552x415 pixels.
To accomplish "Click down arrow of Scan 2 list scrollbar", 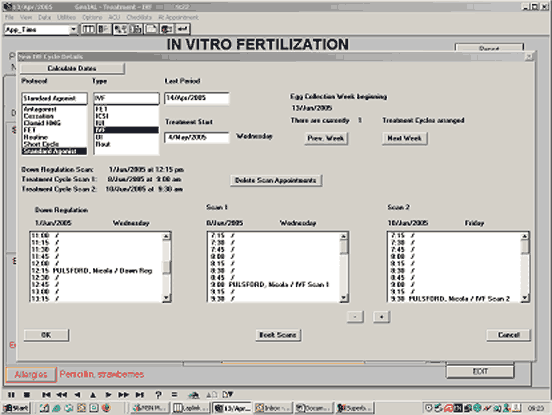I will coord(525,298).
